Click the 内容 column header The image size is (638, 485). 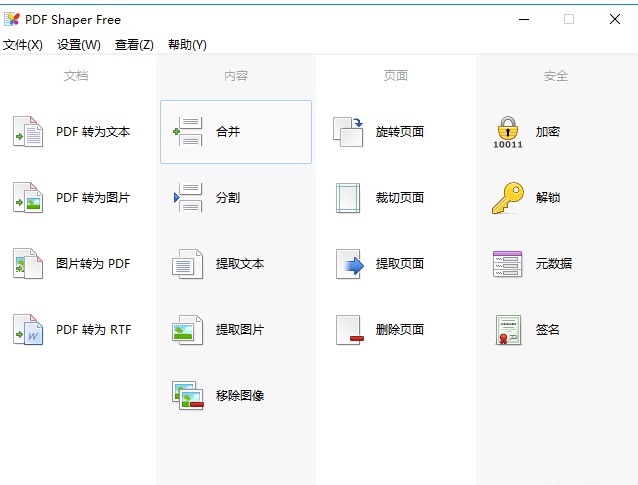(236, 75)
